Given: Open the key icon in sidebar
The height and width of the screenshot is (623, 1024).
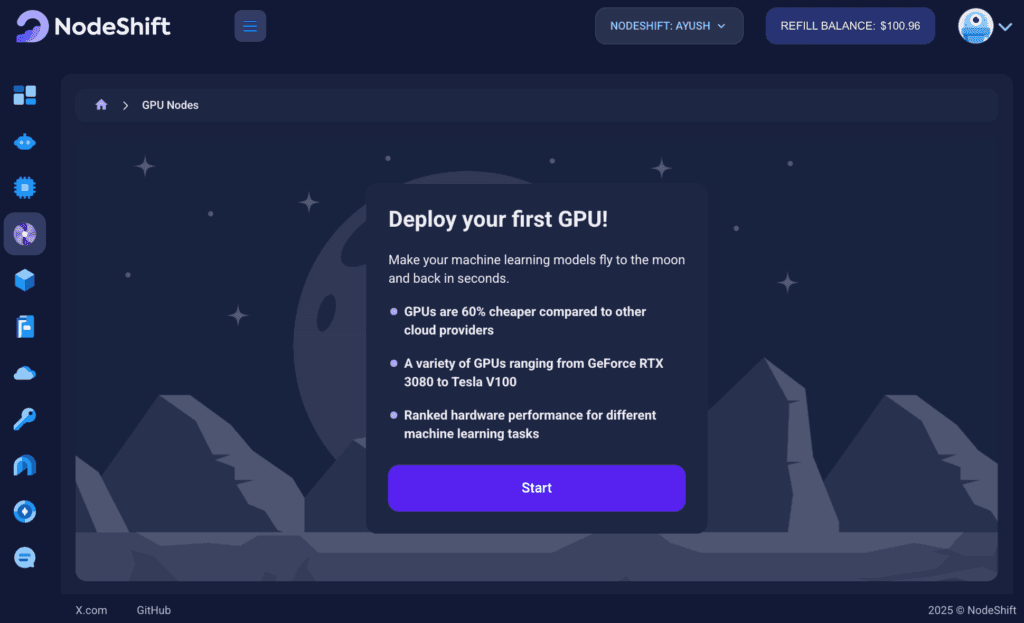Looking at the screenshot, I should tap(25, 419).
